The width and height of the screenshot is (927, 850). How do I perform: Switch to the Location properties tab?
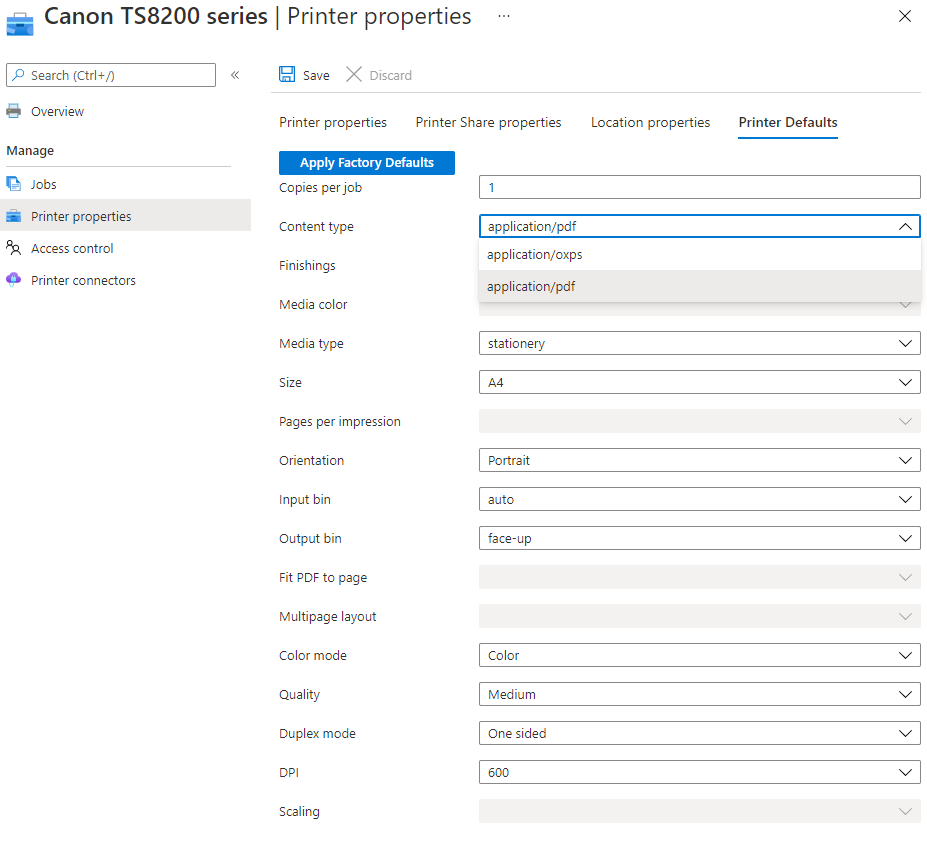tap(650, 122)
